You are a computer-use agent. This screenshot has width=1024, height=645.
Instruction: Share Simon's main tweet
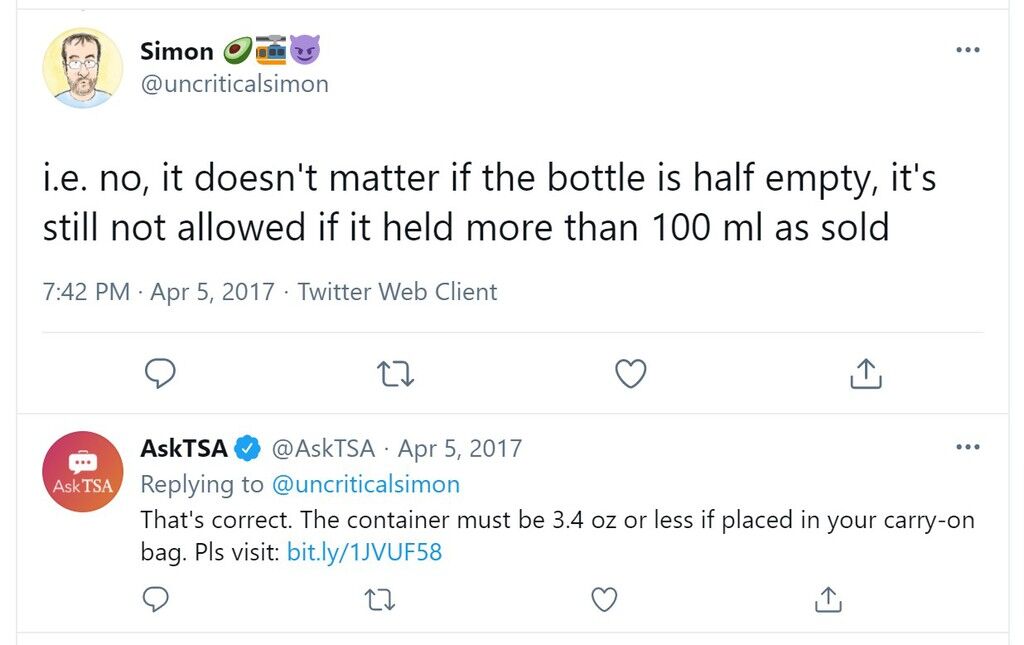click(x=866, y=373)
